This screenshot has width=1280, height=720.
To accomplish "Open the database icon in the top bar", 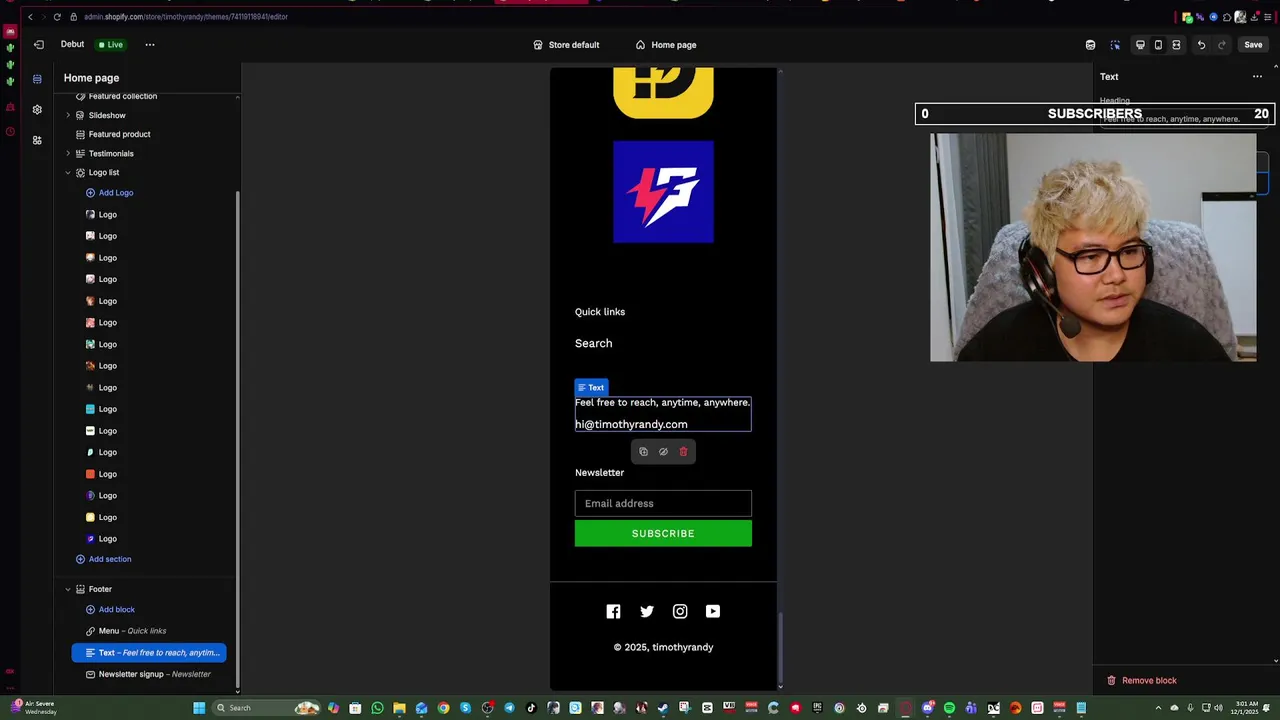I will point(1090,45).
